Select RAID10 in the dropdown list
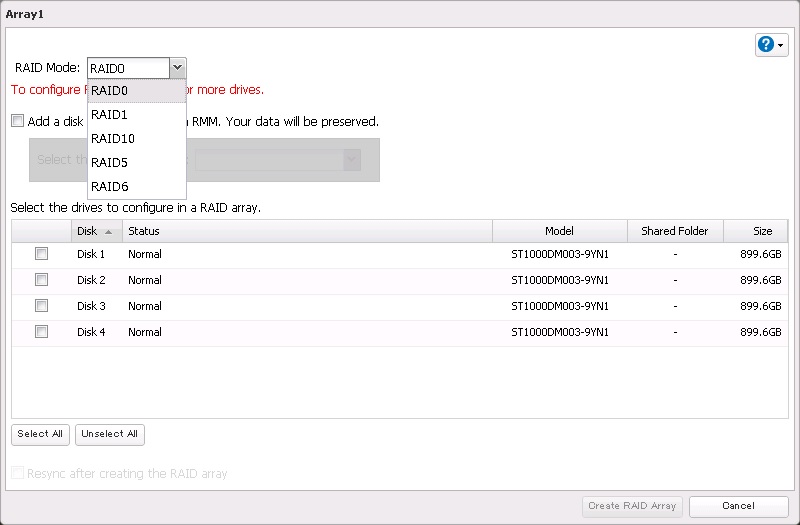Image resolution: width=800 pixels, height=525 pixels. click(x=113, y=139)
